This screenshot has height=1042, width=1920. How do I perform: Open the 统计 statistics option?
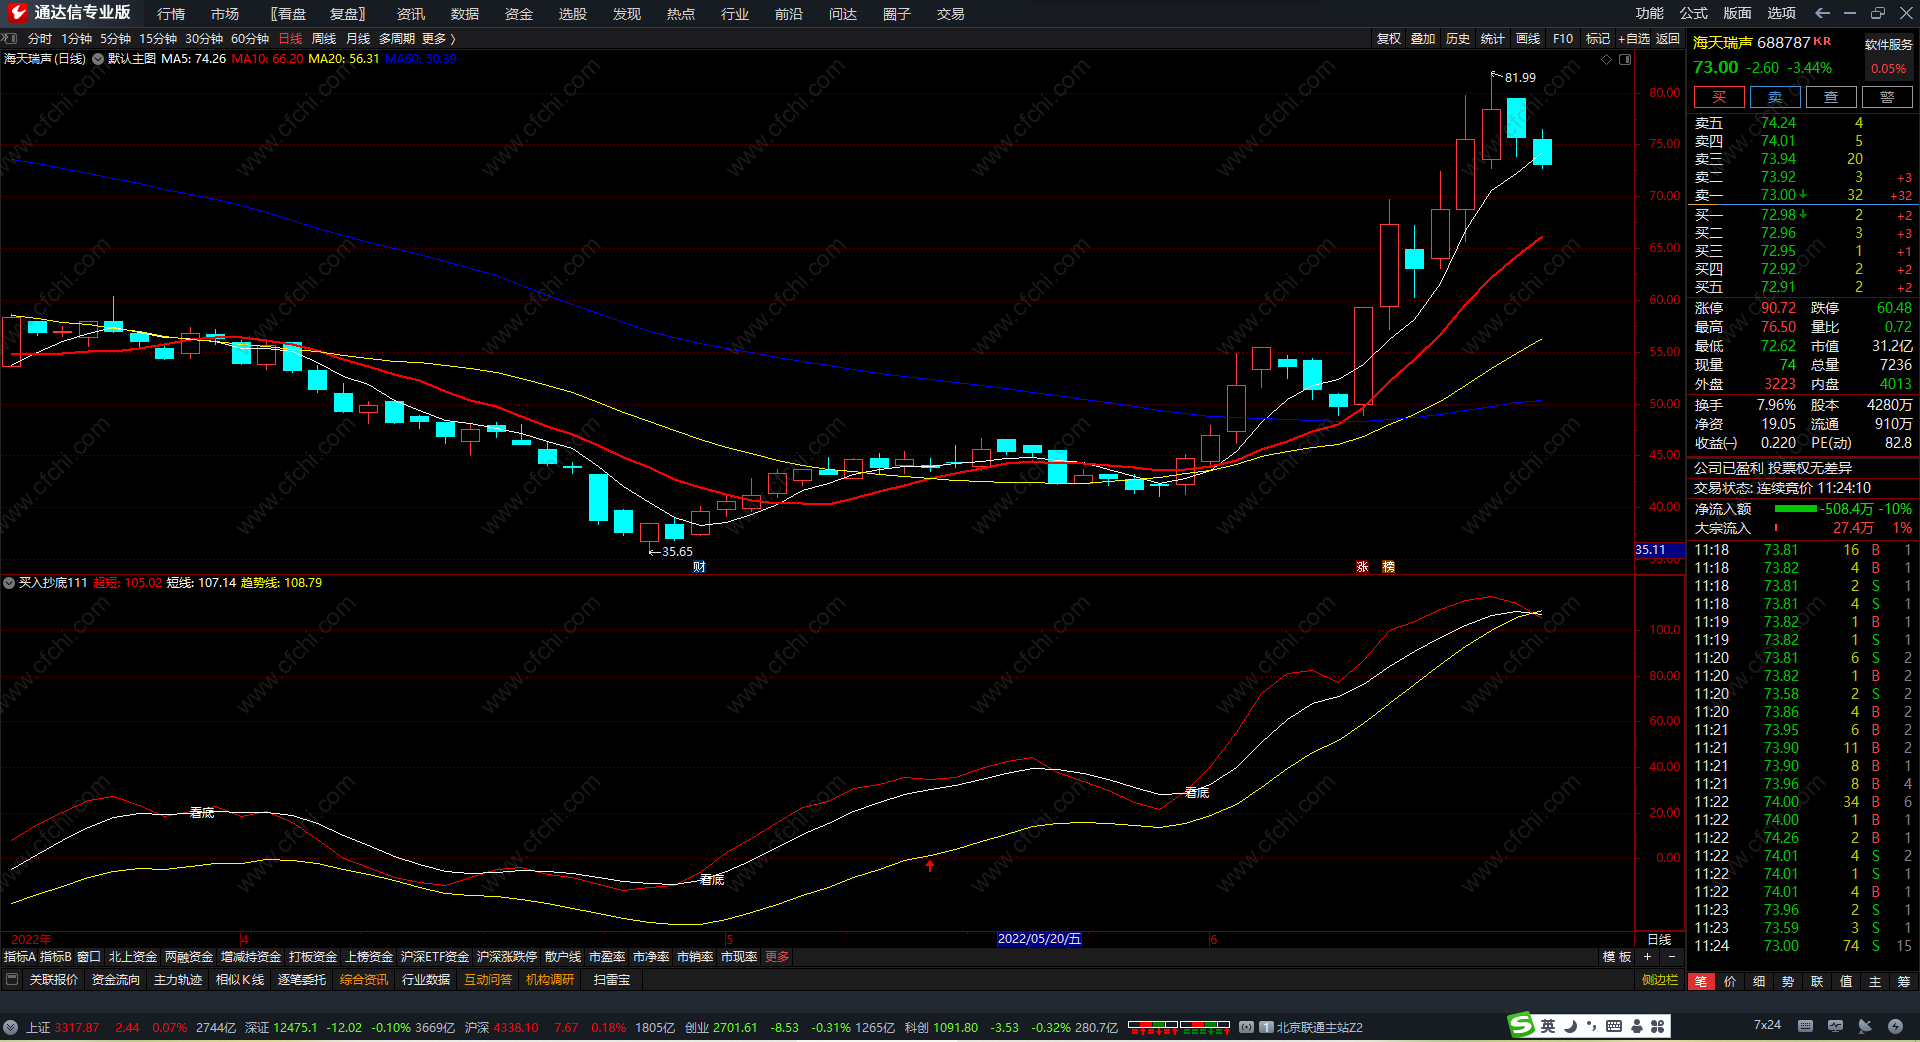[x=1493, y=39]
